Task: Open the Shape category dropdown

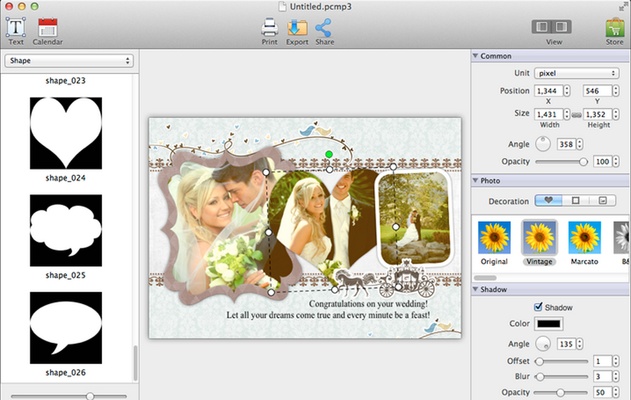Action: pyautogui.click(x=69, y=61)
